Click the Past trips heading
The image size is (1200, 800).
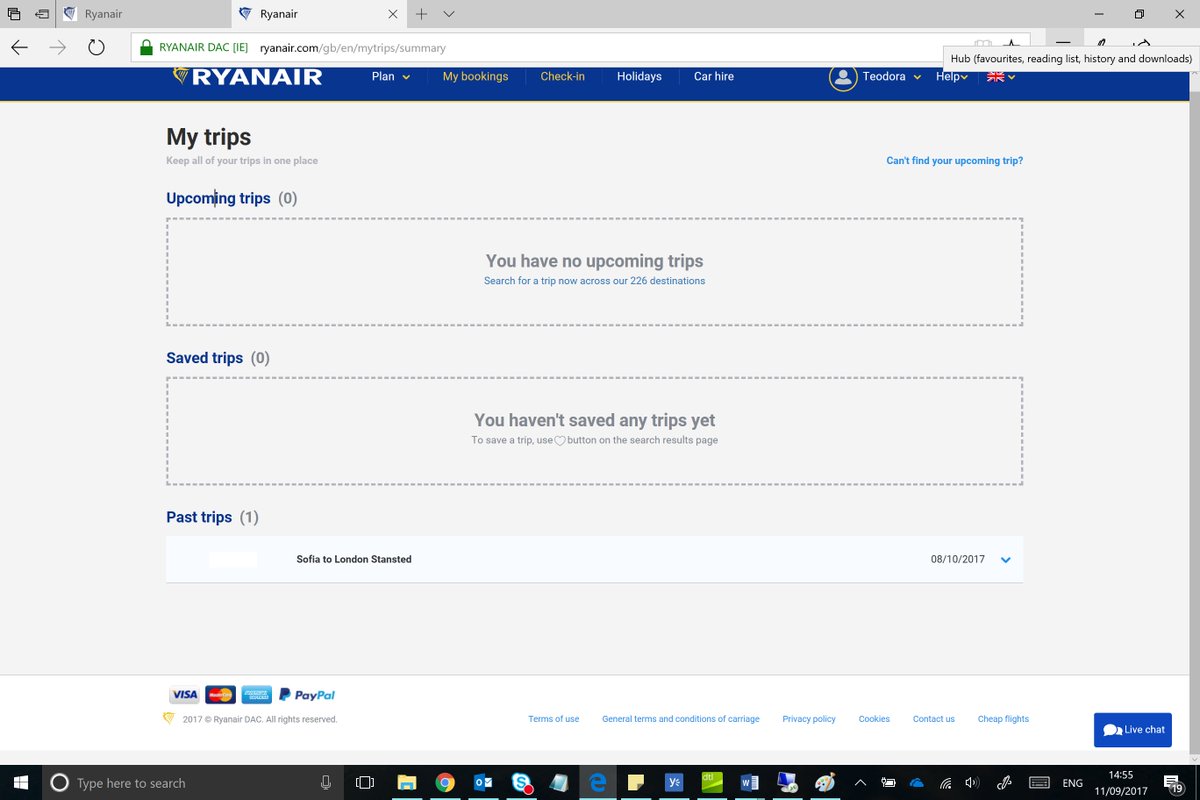[x=199, y=517]
